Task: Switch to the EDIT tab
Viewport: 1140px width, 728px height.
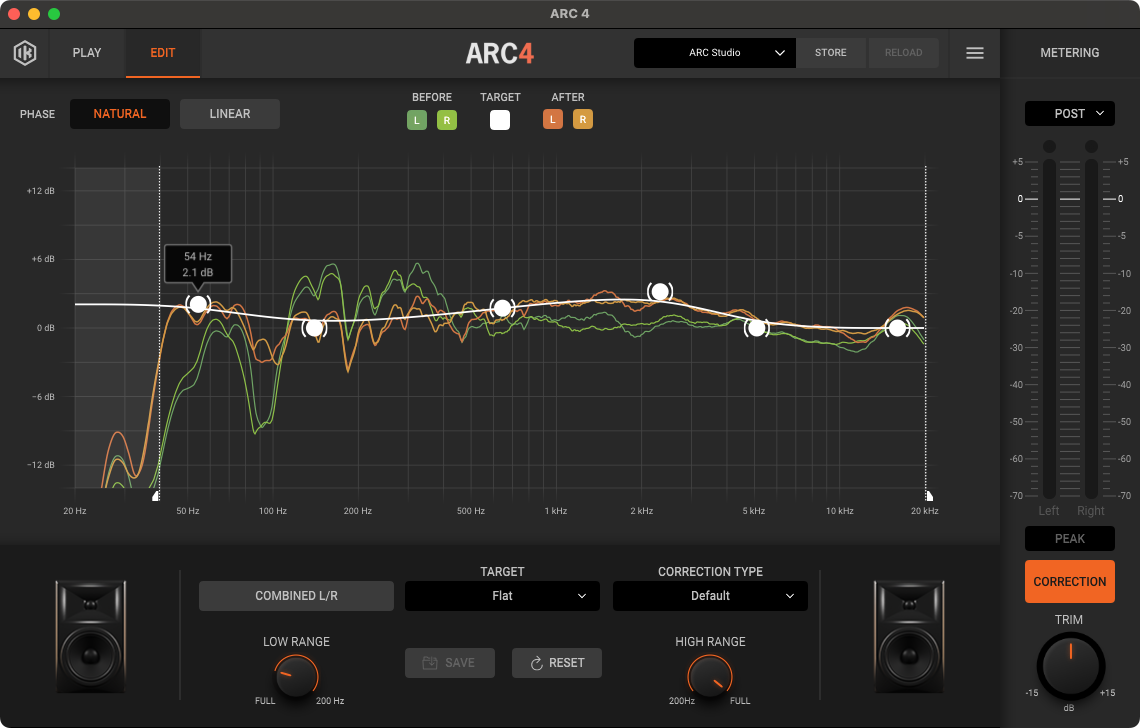Action: (x=163, y=53)
